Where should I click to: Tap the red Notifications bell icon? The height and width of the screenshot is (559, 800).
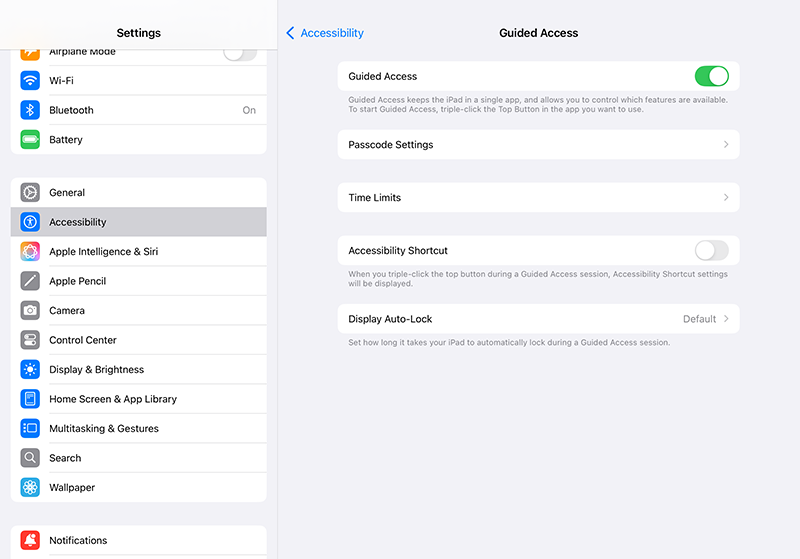click(x=30, y=540)
